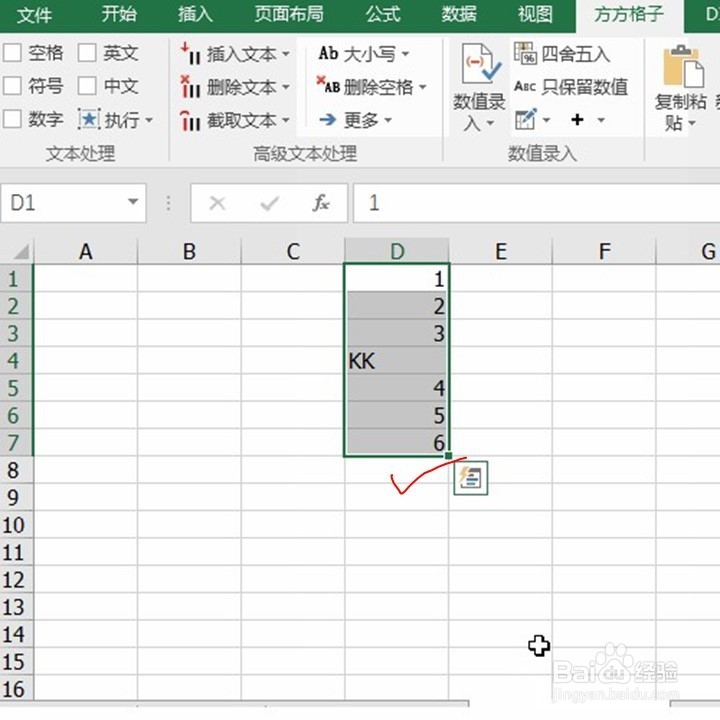Click the Extract Text (截取文本) icon
The image size is (720, 720).
click(191, 120)
